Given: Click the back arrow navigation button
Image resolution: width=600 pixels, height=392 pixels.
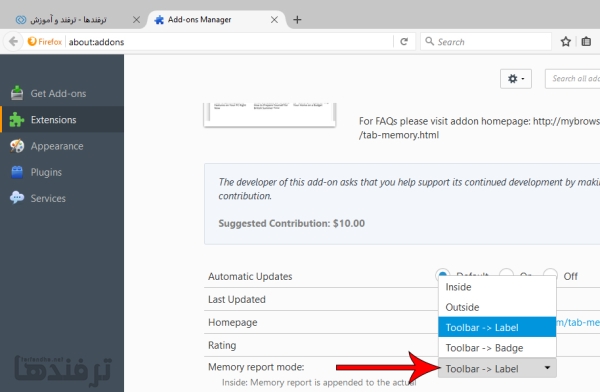Looking at the screenshot, I should point(13,41).
